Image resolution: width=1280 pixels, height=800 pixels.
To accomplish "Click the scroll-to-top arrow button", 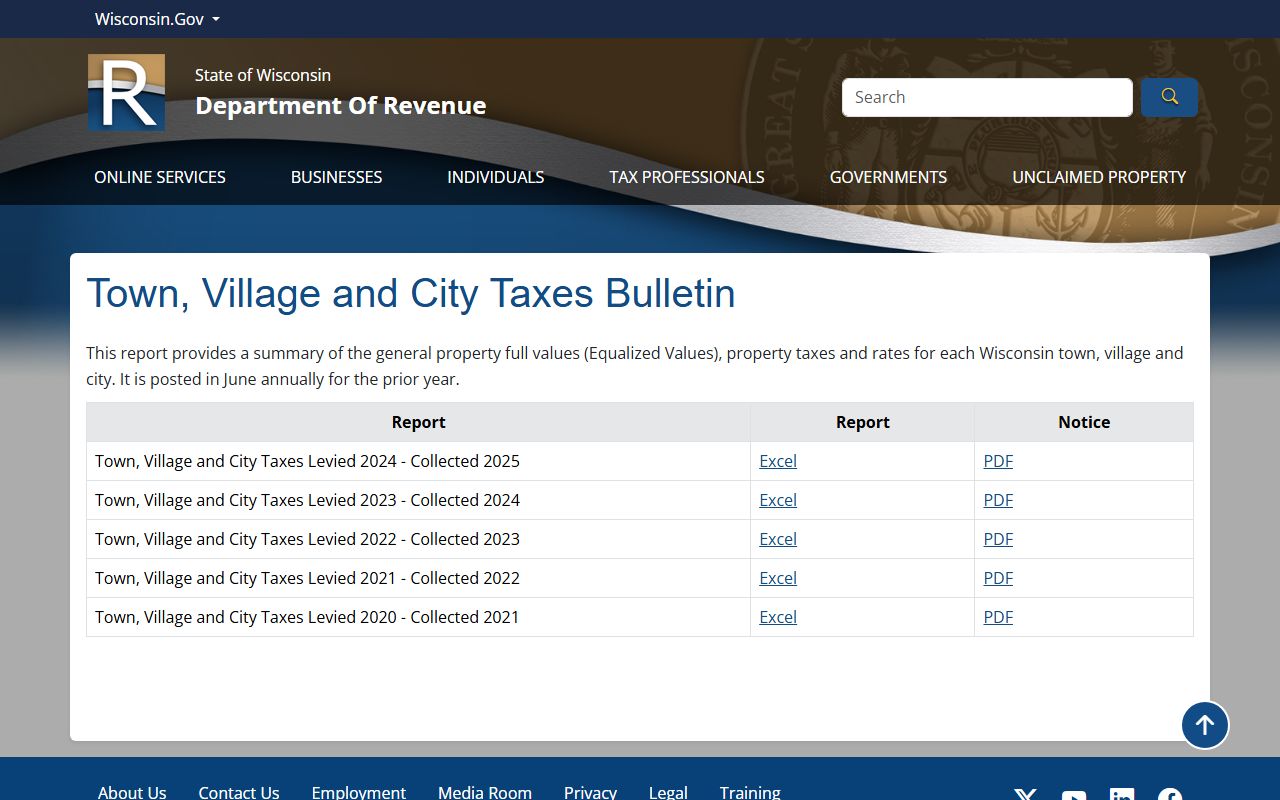I will pyautogui.click(x=1205, y=725).
